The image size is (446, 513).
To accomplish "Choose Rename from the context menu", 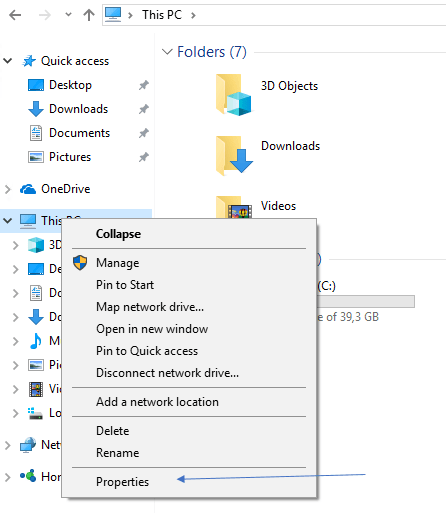I will pyautogui.click(x=189, y=453).
